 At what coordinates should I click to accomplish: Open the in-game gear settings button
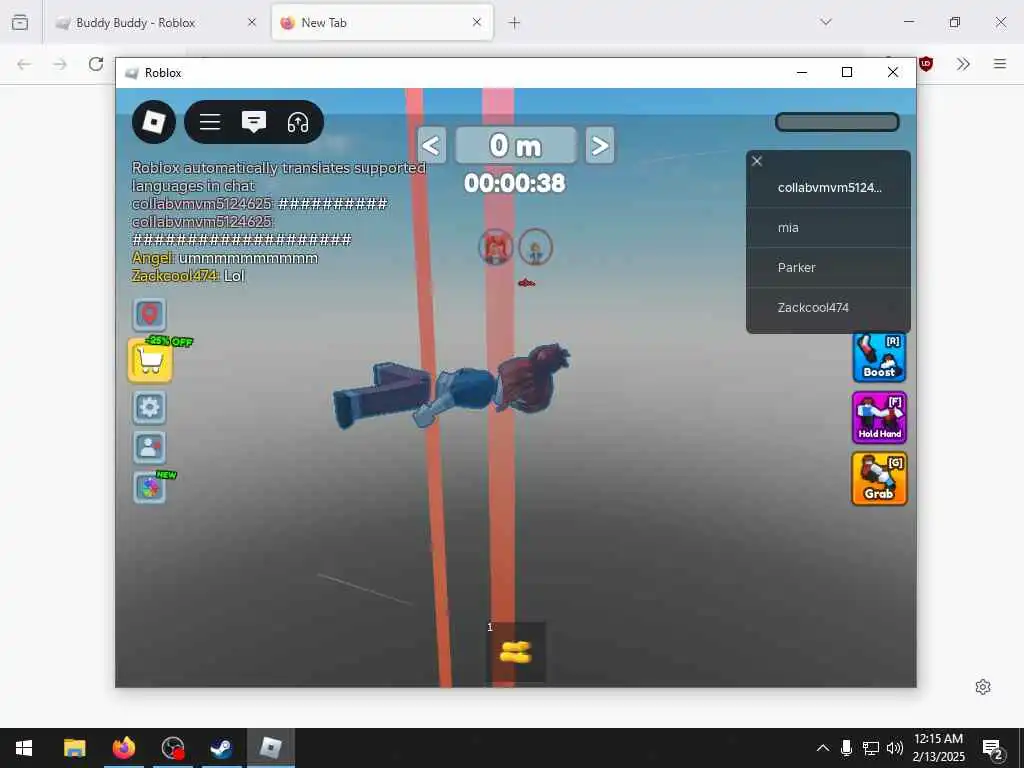click(x=150, y=408)
